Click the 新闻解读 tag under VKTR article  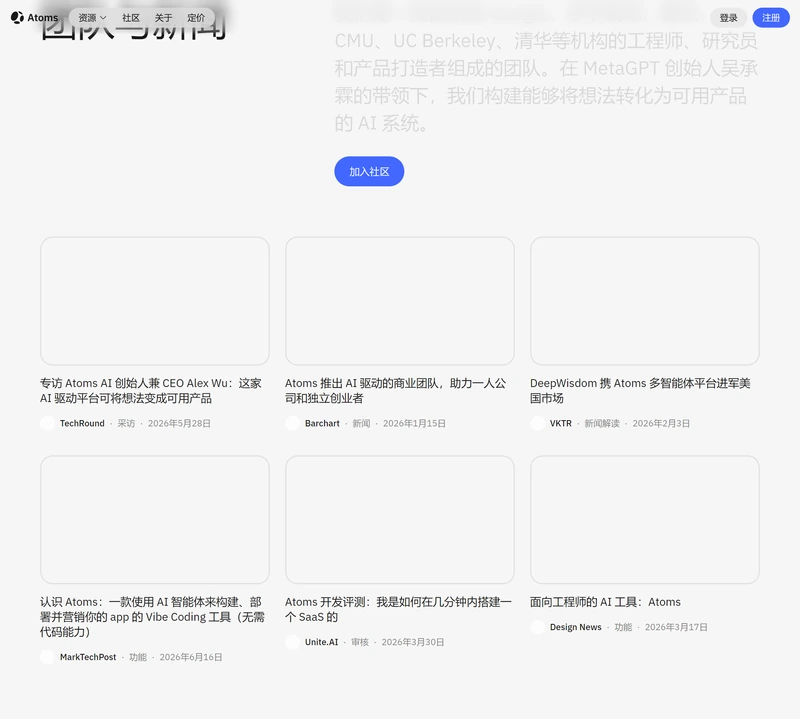[602, 424]
